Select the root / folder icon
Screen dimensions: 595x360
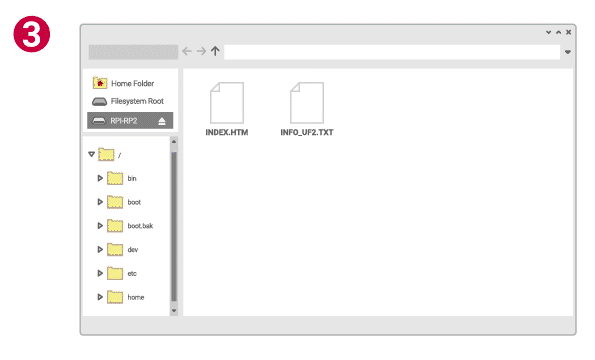pos(106,154)
